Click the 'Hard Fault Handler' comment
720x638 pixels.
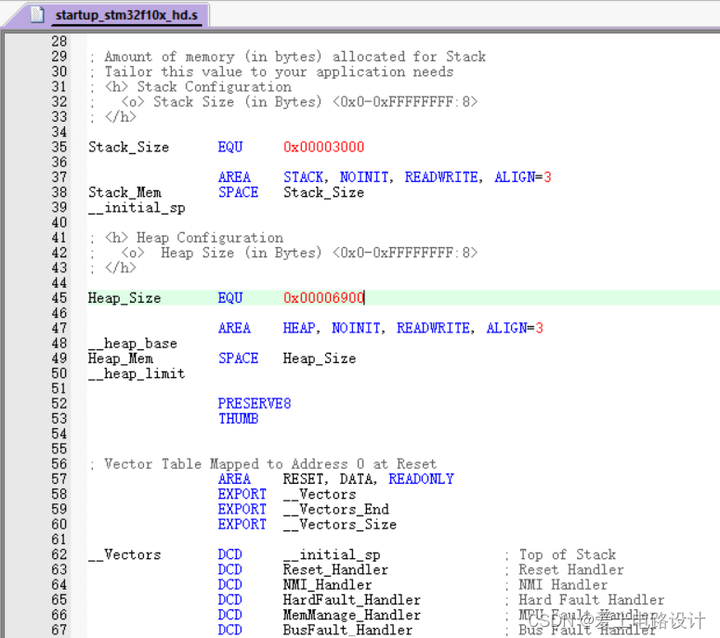pos(591,600)
